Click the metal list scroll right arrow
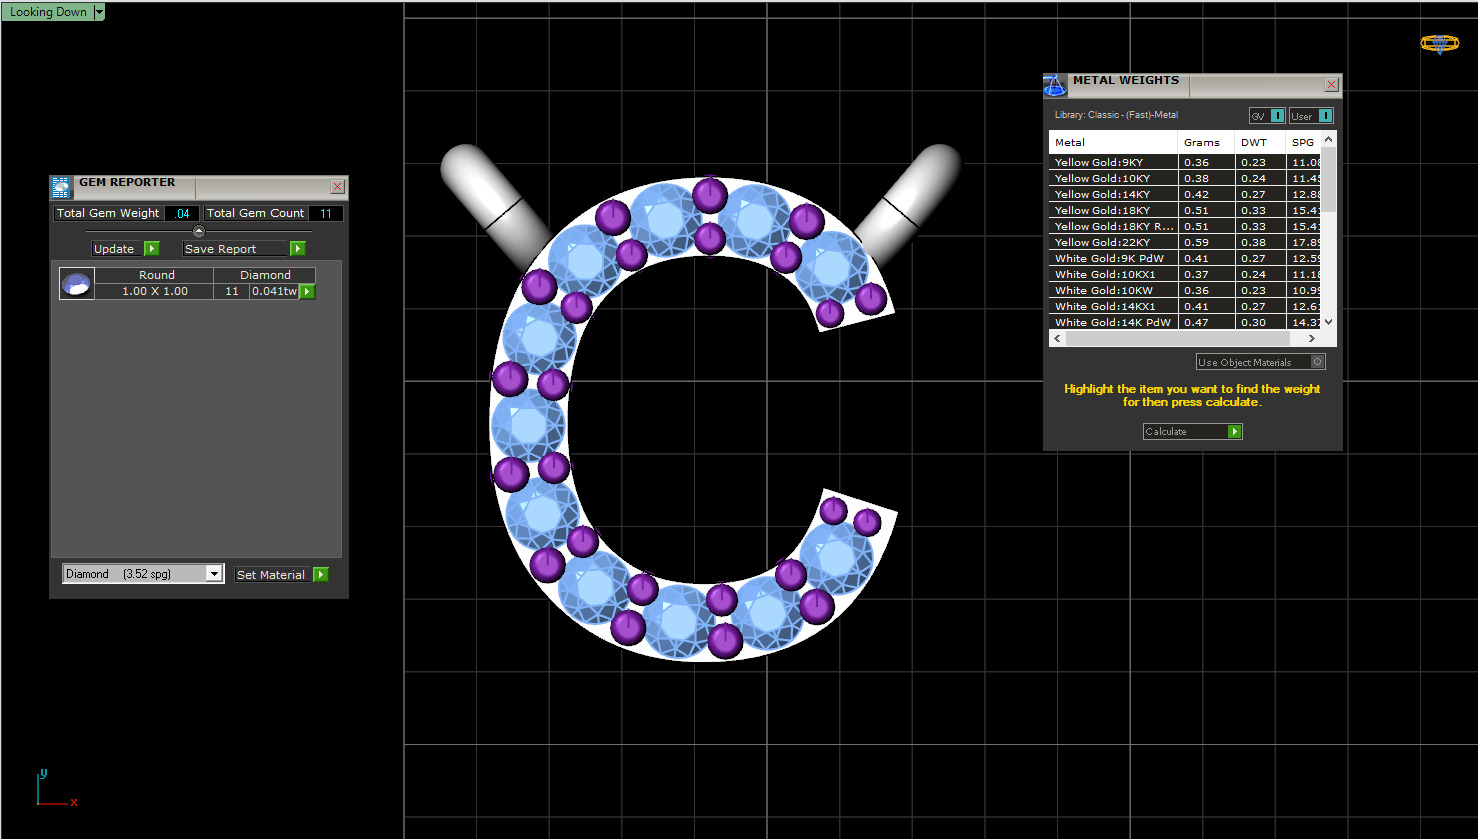Screen dimensions: 1478x839 pos(1312,339)
